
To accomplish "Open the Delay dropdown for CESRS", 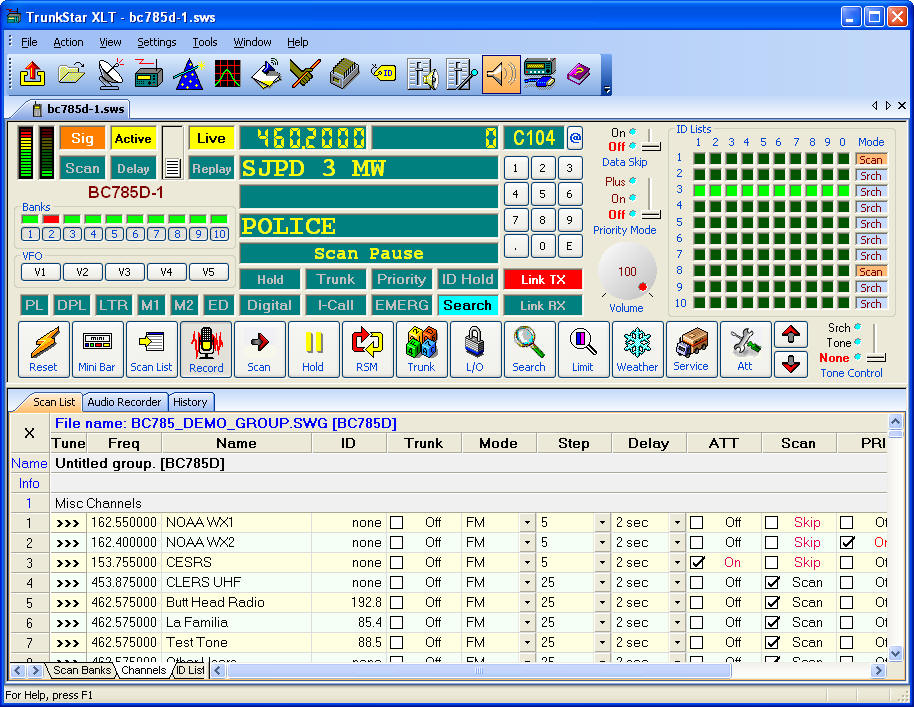I will coord(677,562).
